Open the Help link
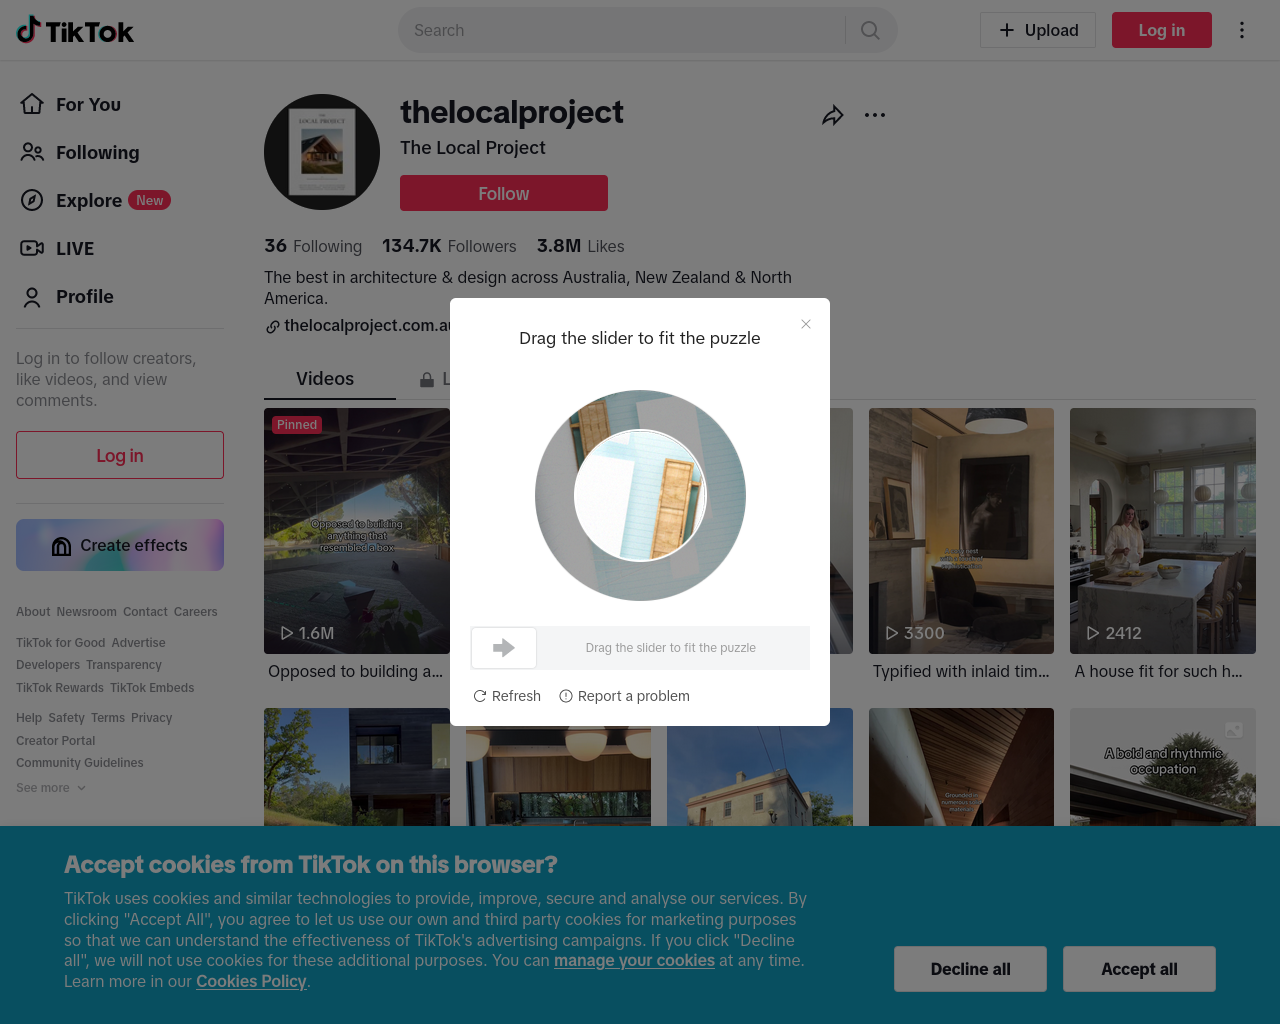The height and width of the screenshot is (1024, 1280). pos(29,718)
